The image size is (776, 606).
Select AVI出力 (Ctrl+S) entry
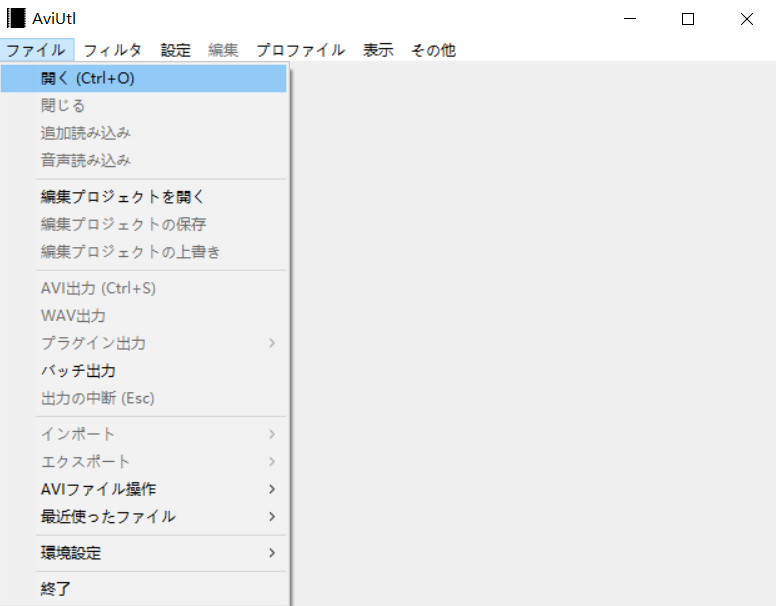[144, 288]
